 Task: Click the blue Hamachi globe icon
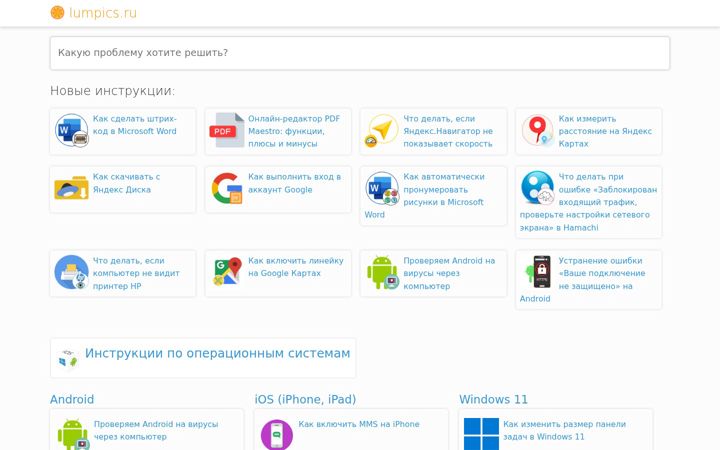pos(537,188)
